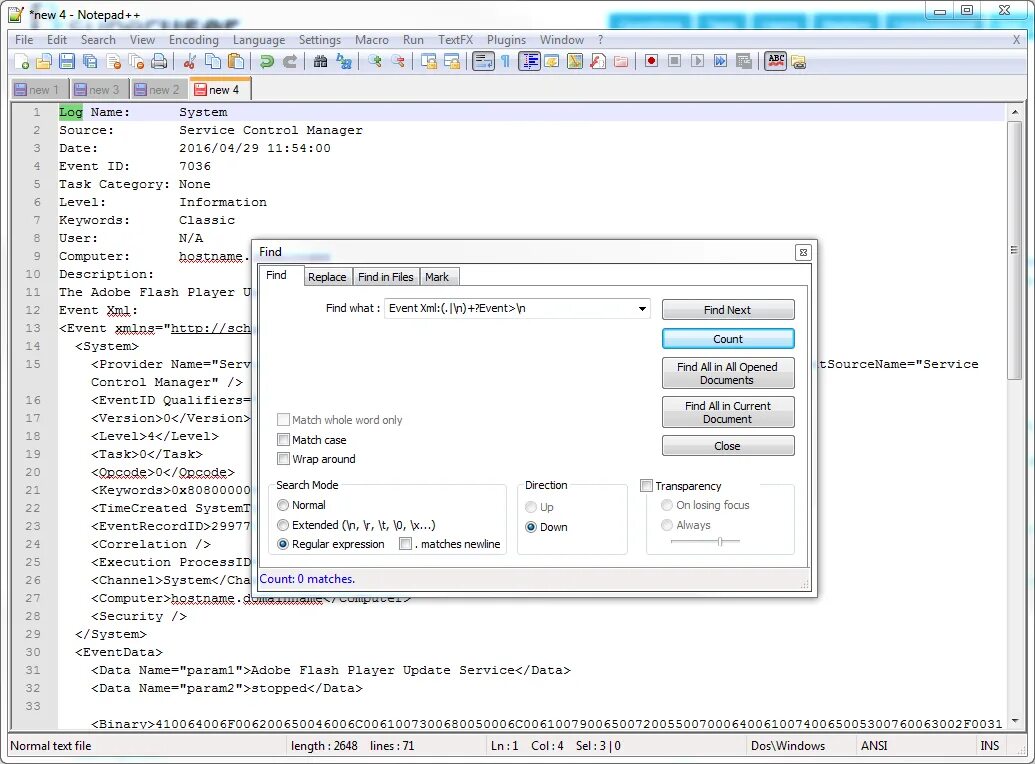Select the Regular expression radio button
The width and height of the screenshot is (1035, 764).
283,544
